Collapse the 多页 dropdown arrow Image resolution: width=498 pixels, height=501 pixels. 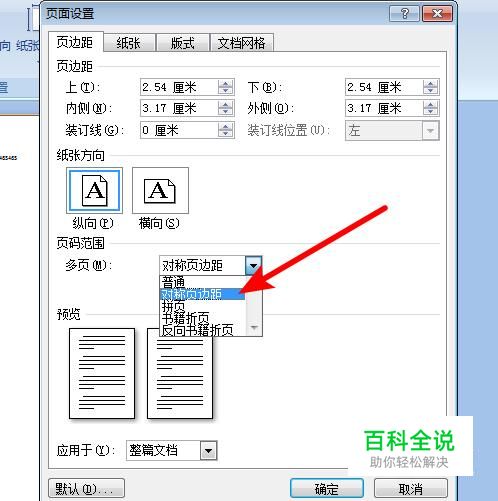[253, 265]
